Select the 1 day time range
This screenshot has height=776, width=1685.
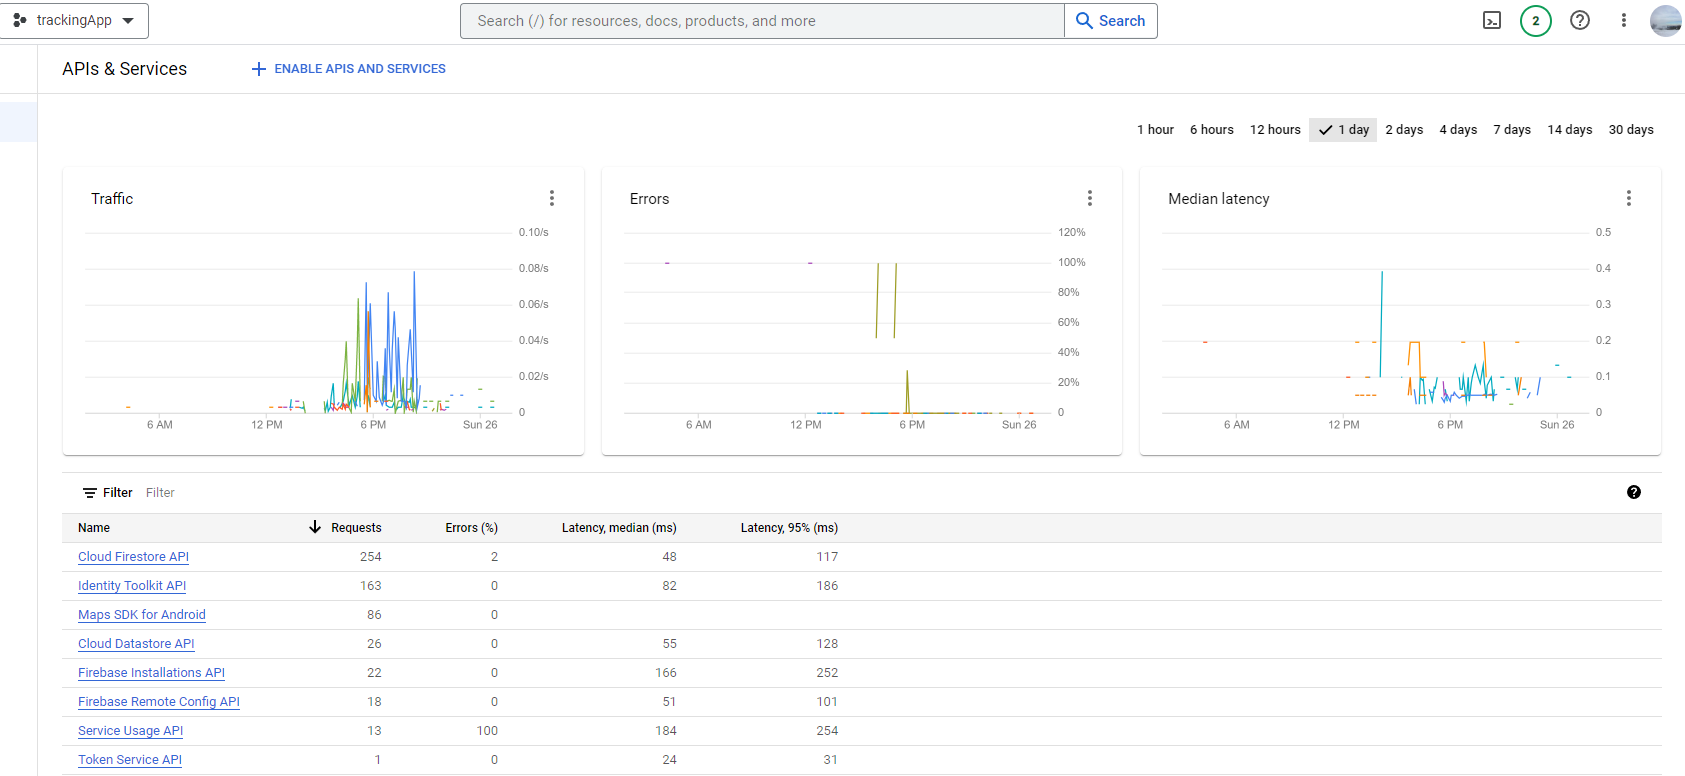pos(1343,130)
